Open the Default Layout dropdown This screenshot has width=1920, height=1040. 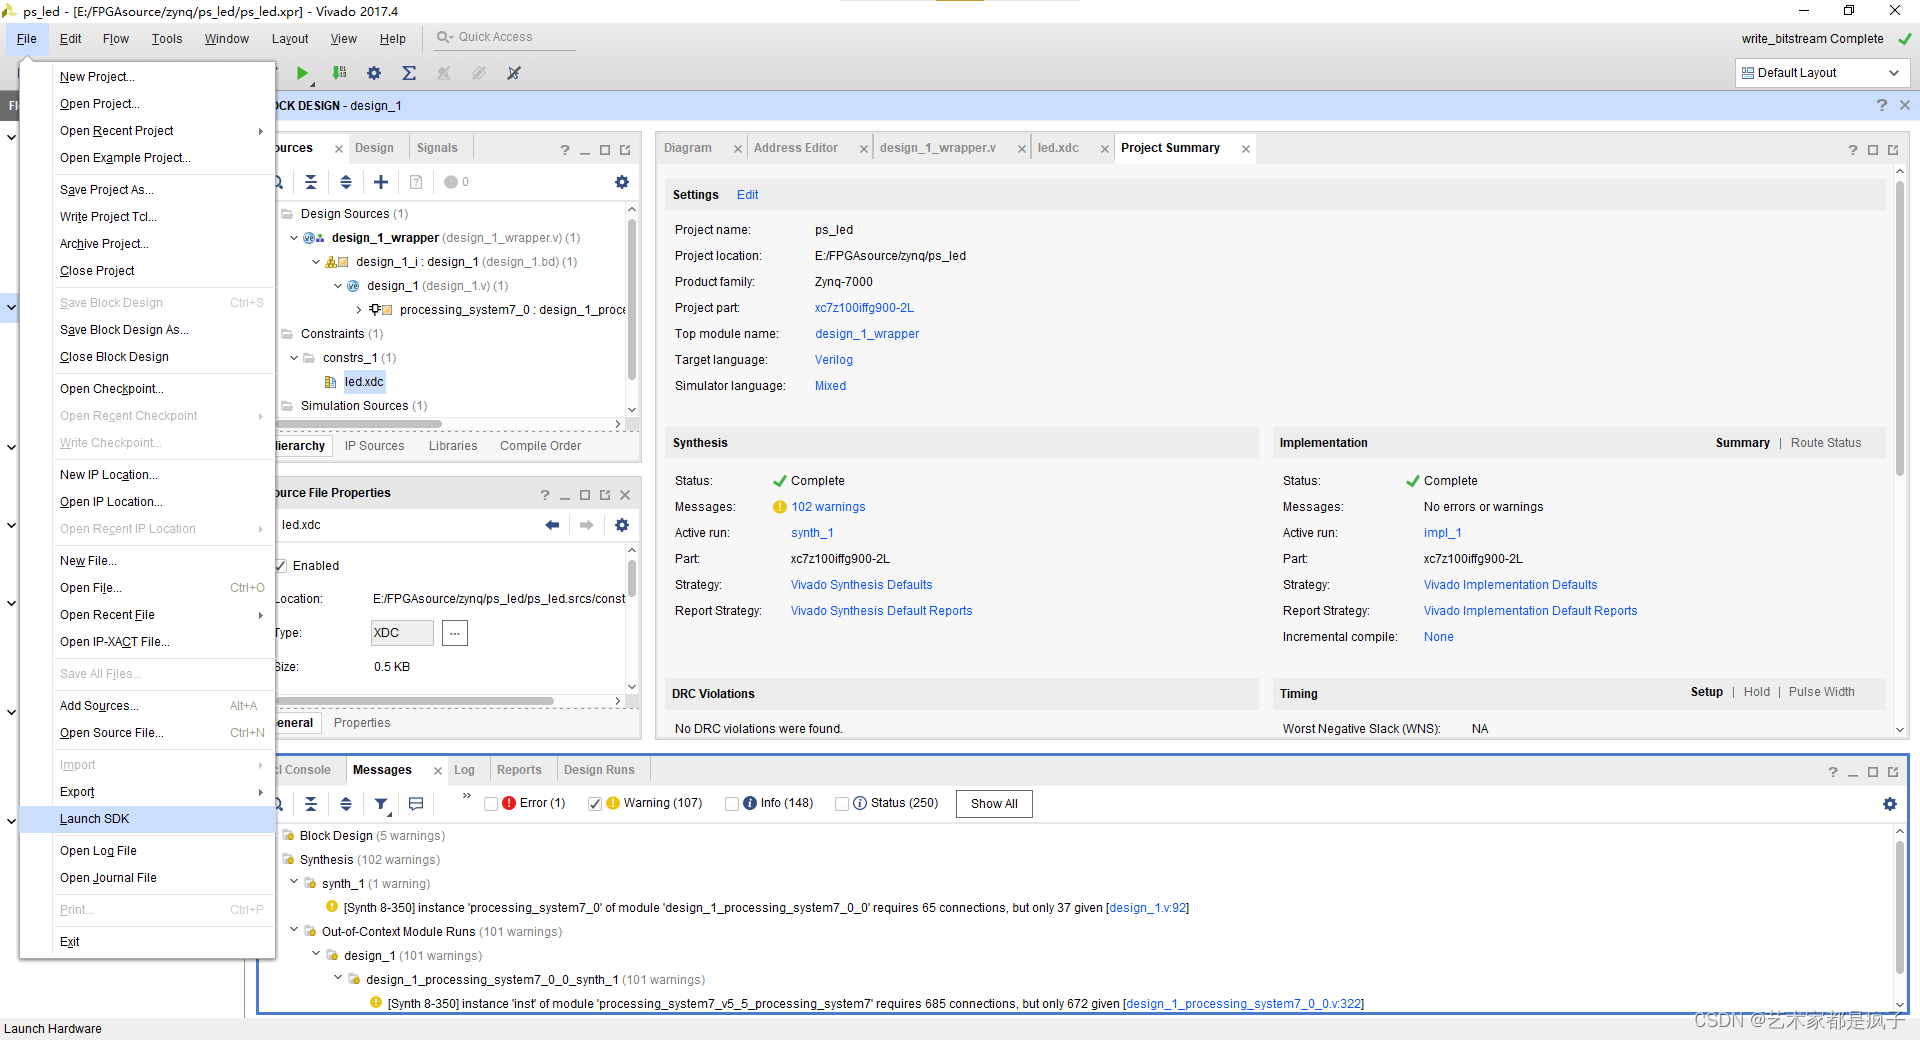point(1823,73)
